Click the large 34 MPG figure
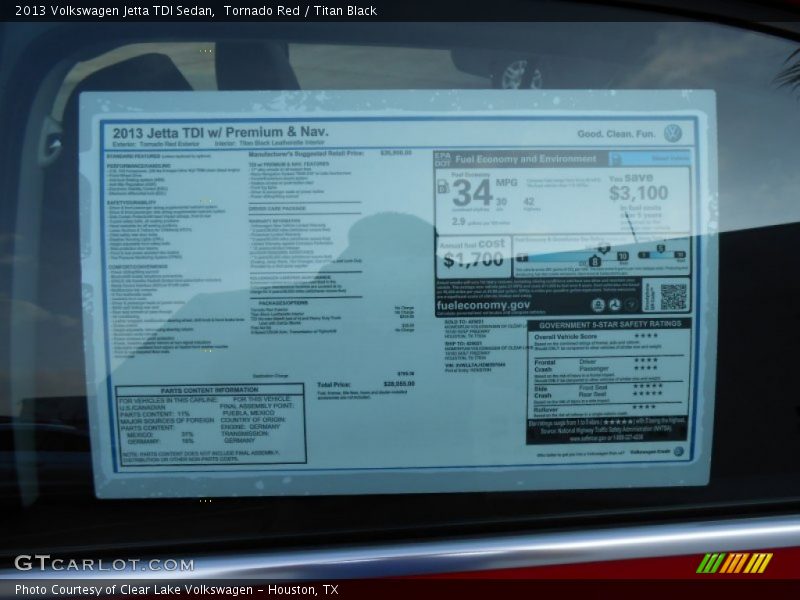Screen dimensions: 800x600 (472, 193)
